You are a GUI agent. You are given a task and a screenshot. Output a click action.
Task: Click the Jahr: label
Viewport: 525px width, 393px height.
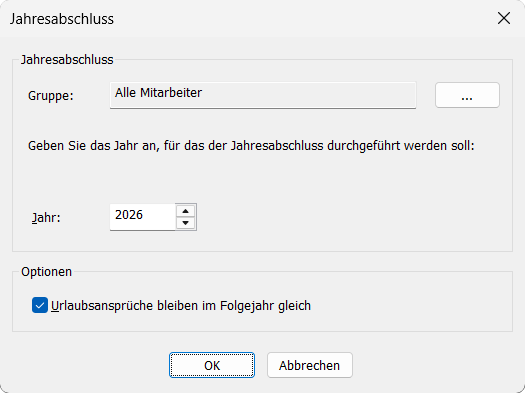(46, 218)
